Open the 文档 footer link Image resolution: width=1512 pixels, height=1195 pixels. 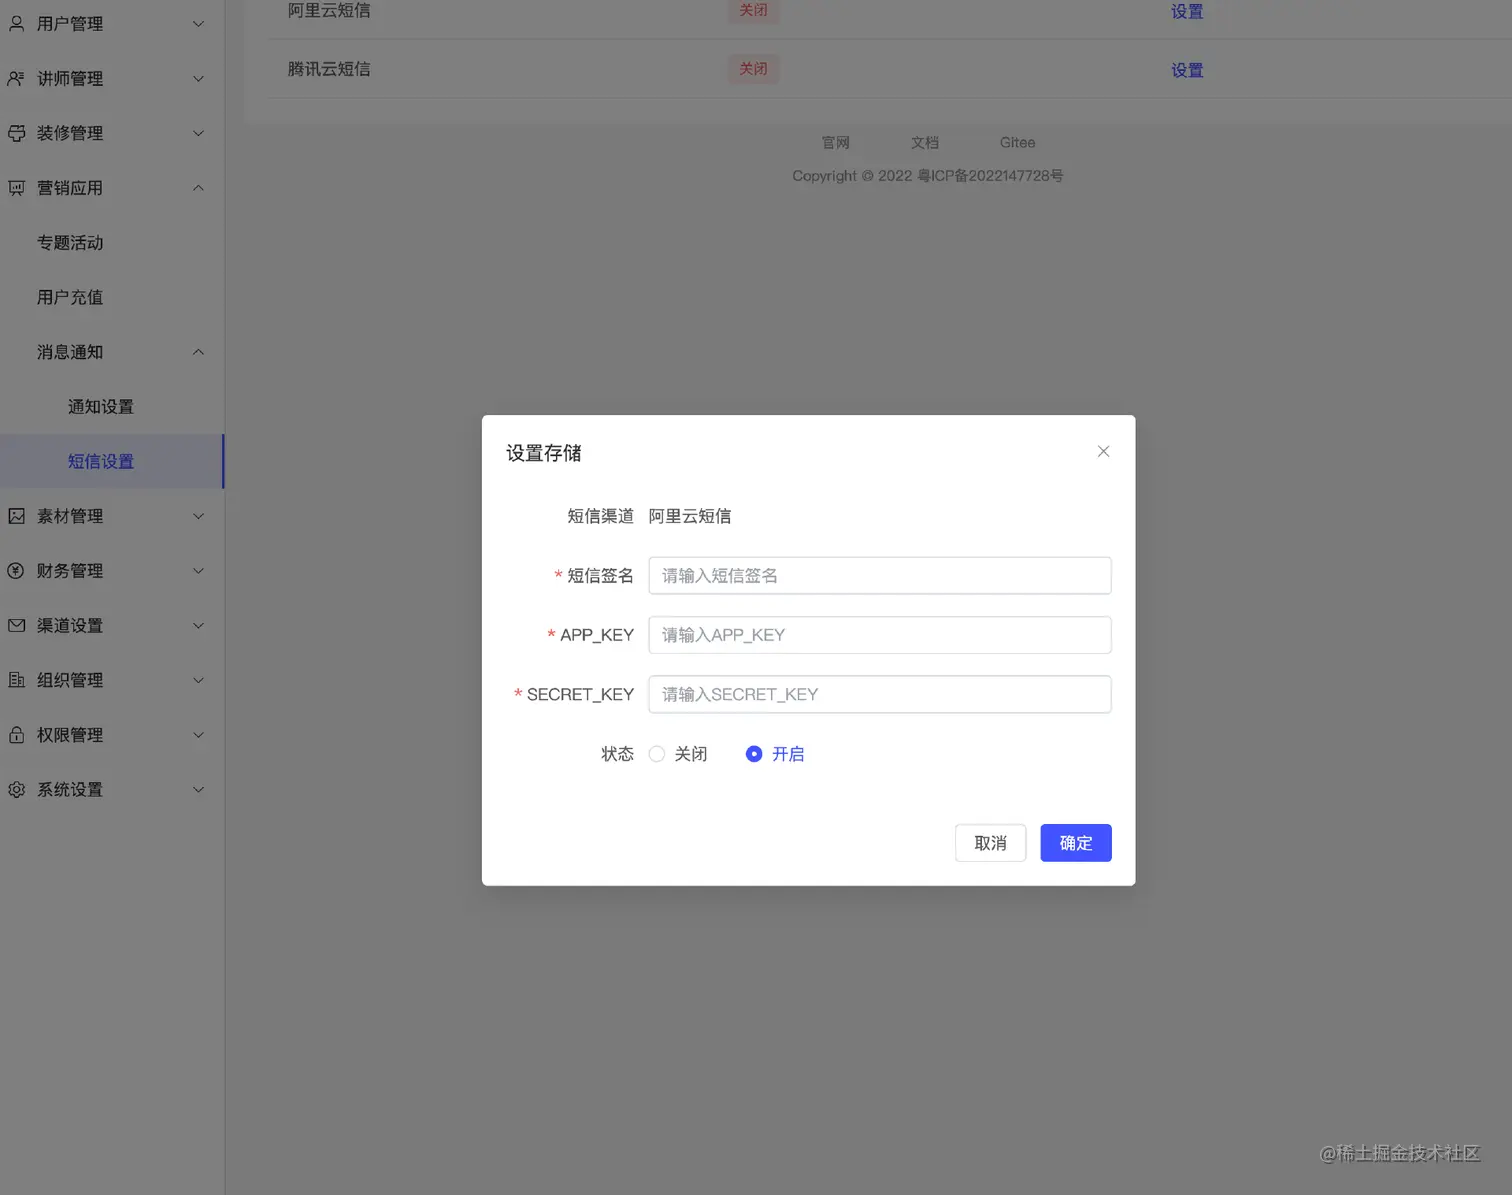pyautogui.click(x=925, y=142)
